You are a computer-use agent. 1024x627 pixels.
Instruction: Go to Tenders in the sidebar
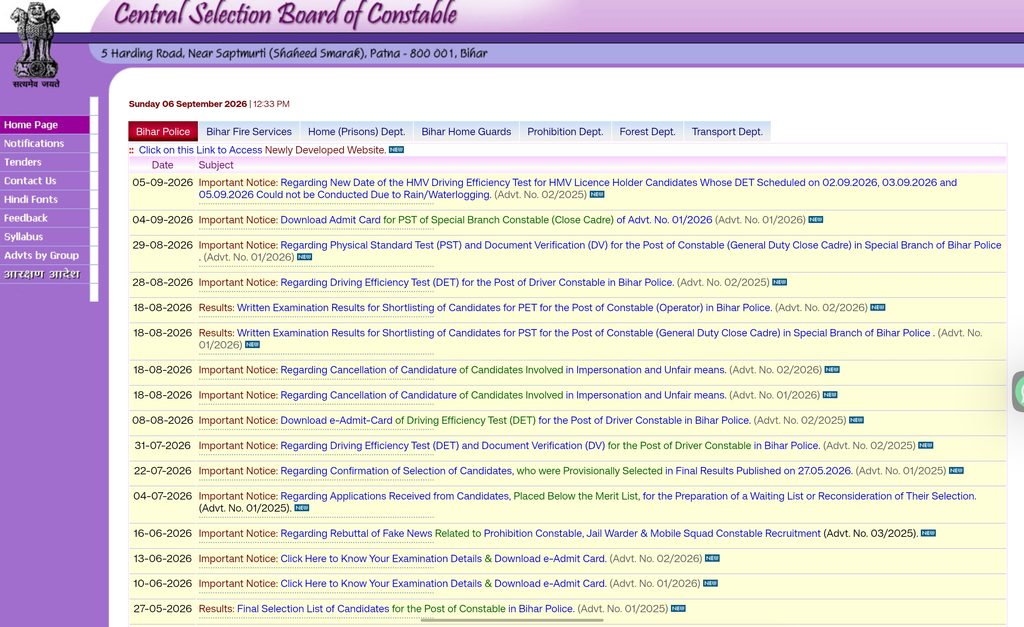click(44, 162)
